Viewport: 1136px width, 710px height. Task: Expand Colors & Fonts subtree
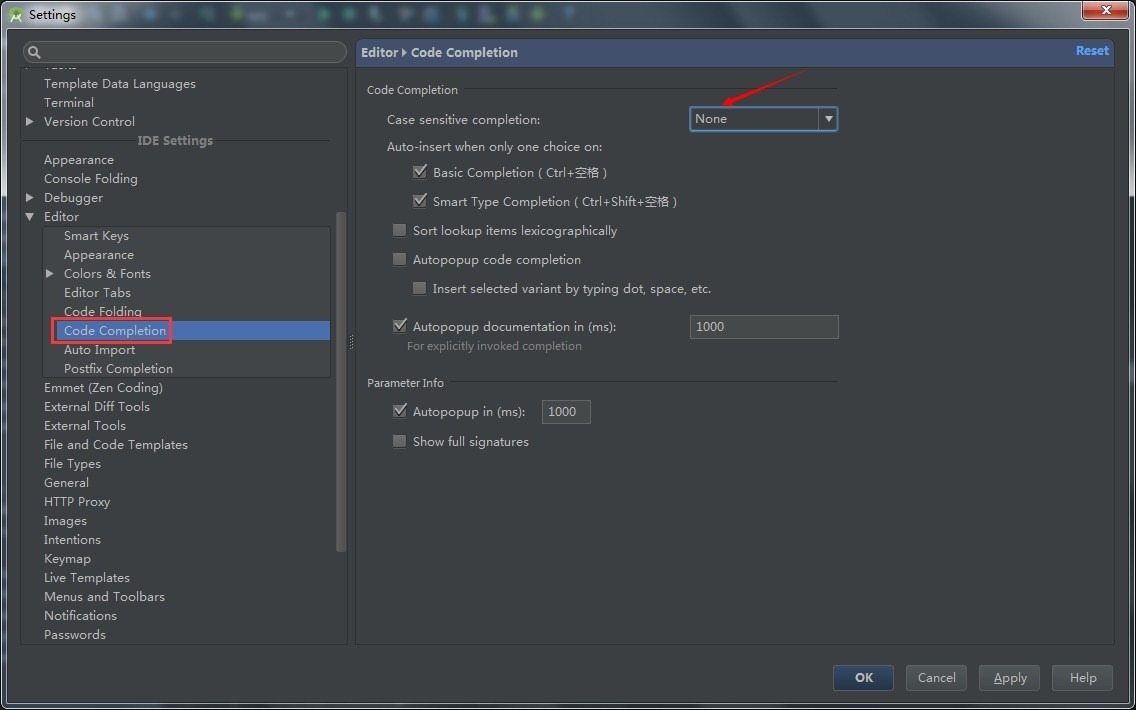(50, 274)
